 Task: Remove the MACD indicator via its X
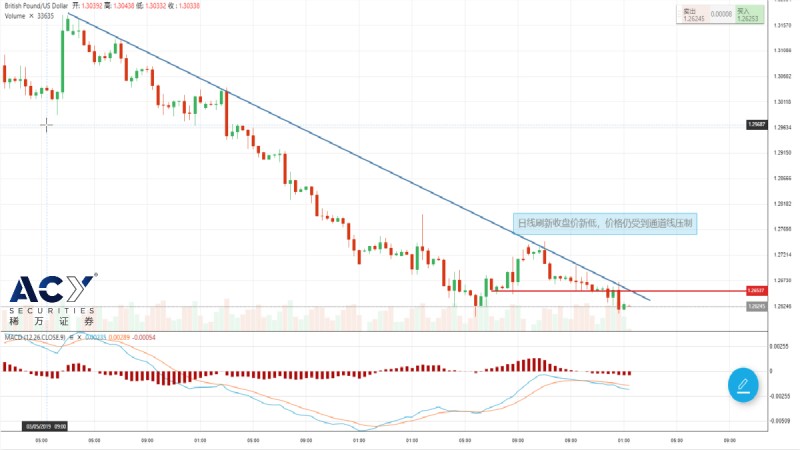(79, 337)
